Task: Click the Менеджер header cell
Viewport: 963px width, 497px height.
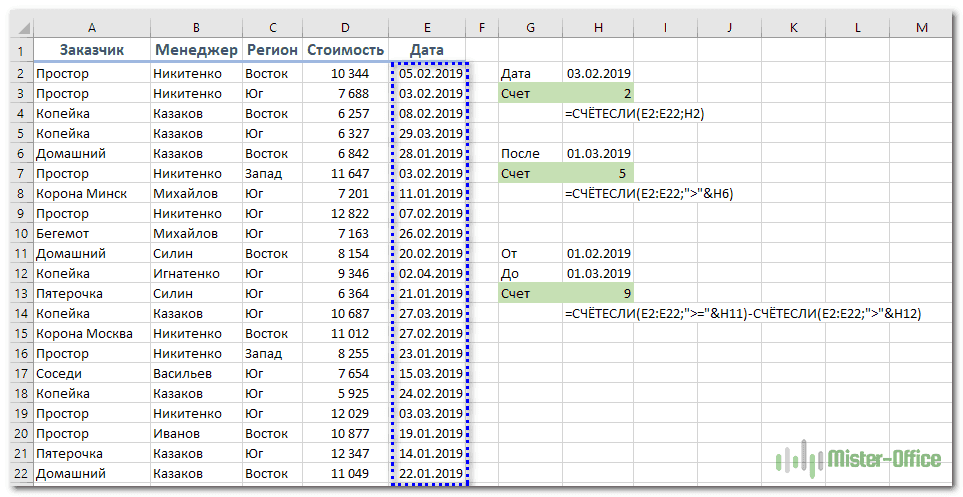Action: coord(195,50)
